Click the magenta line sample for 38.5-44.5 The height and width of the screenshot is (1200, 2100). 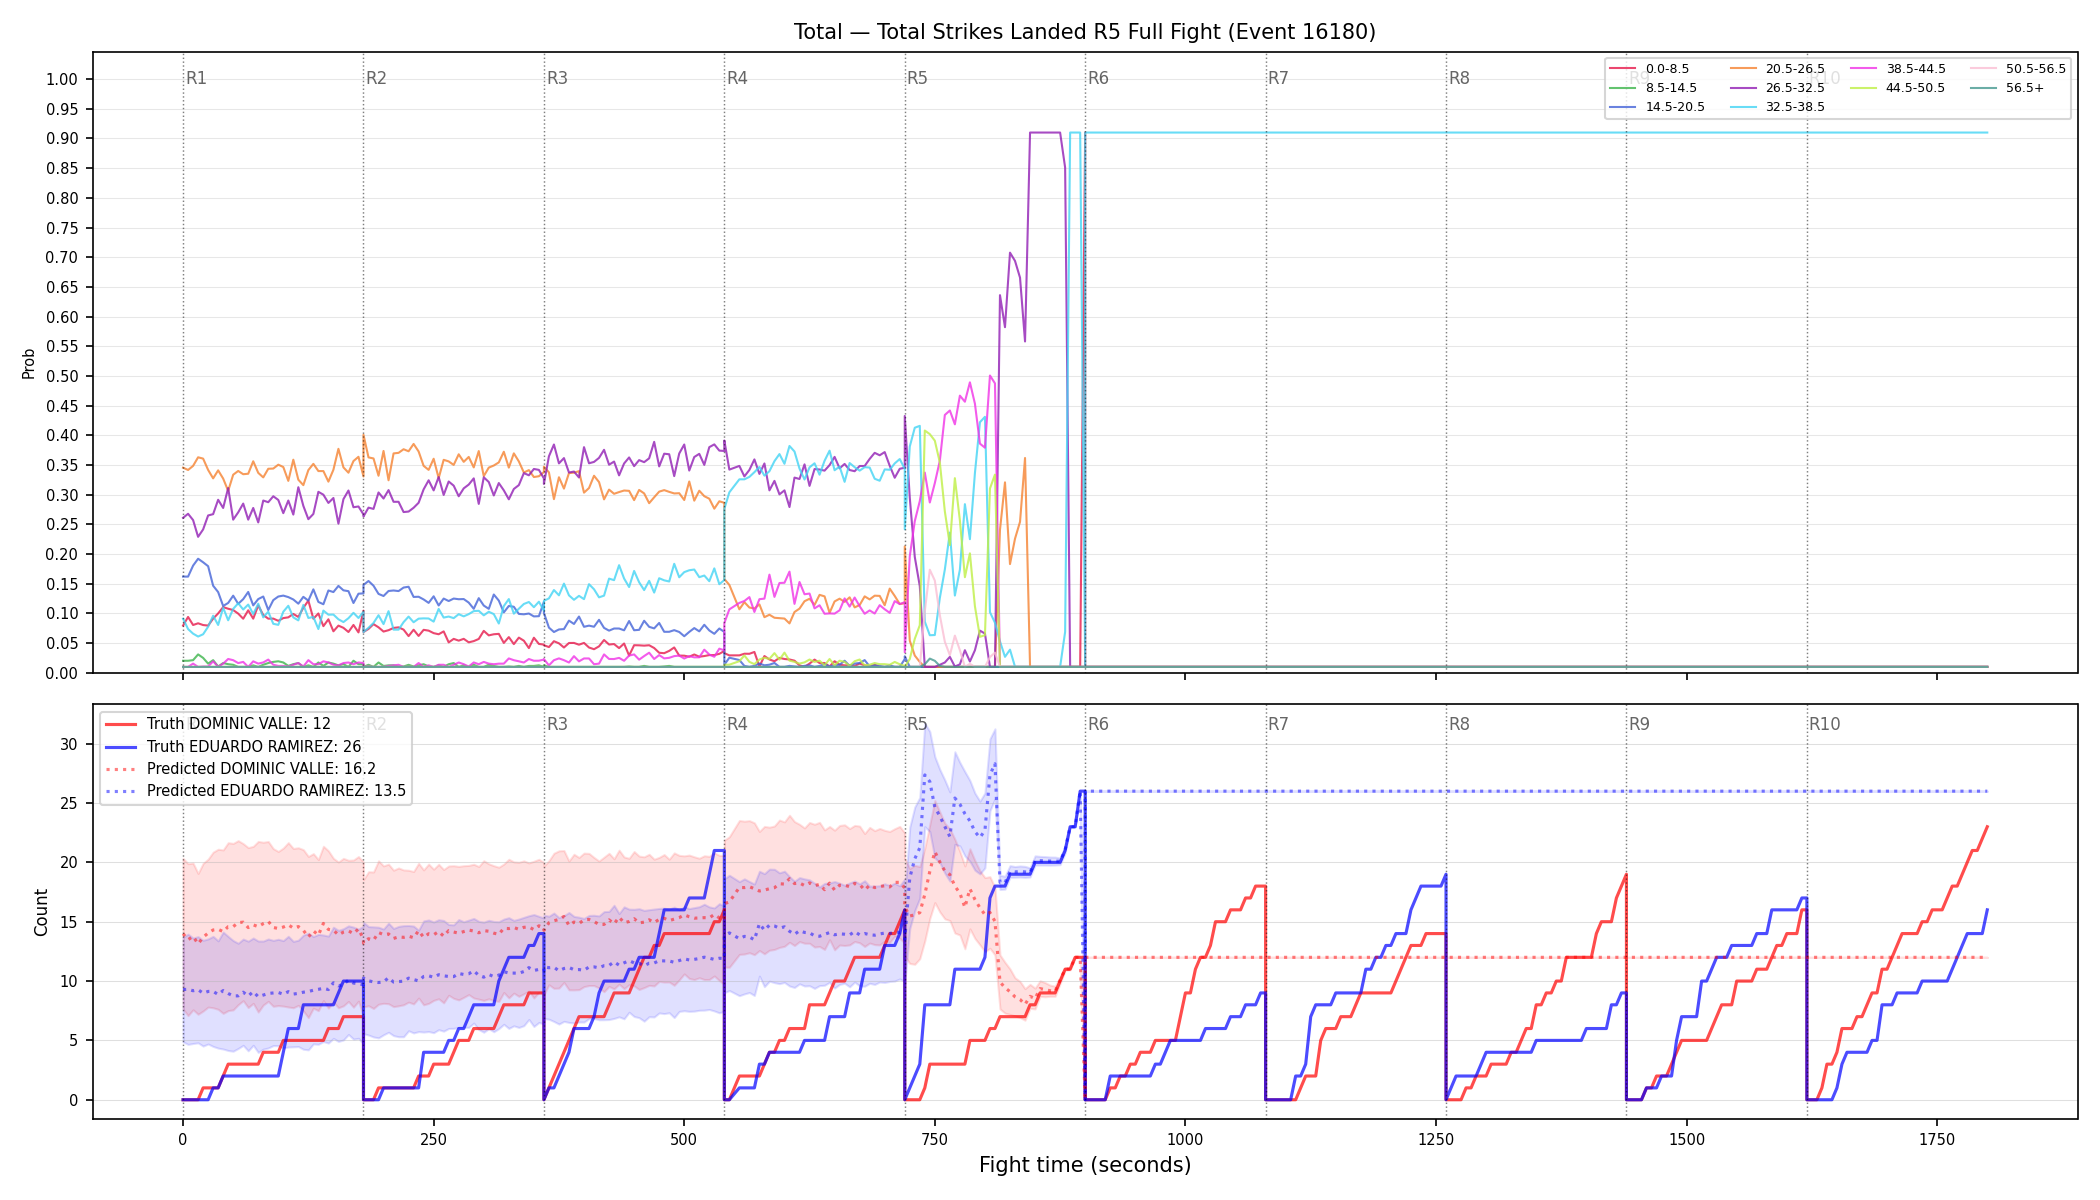tap(1863, 69)
